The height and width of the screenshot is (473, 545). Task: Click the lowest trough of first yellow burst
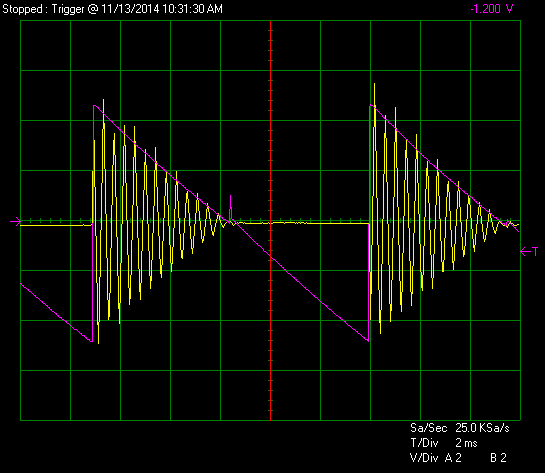coord(99,342)
